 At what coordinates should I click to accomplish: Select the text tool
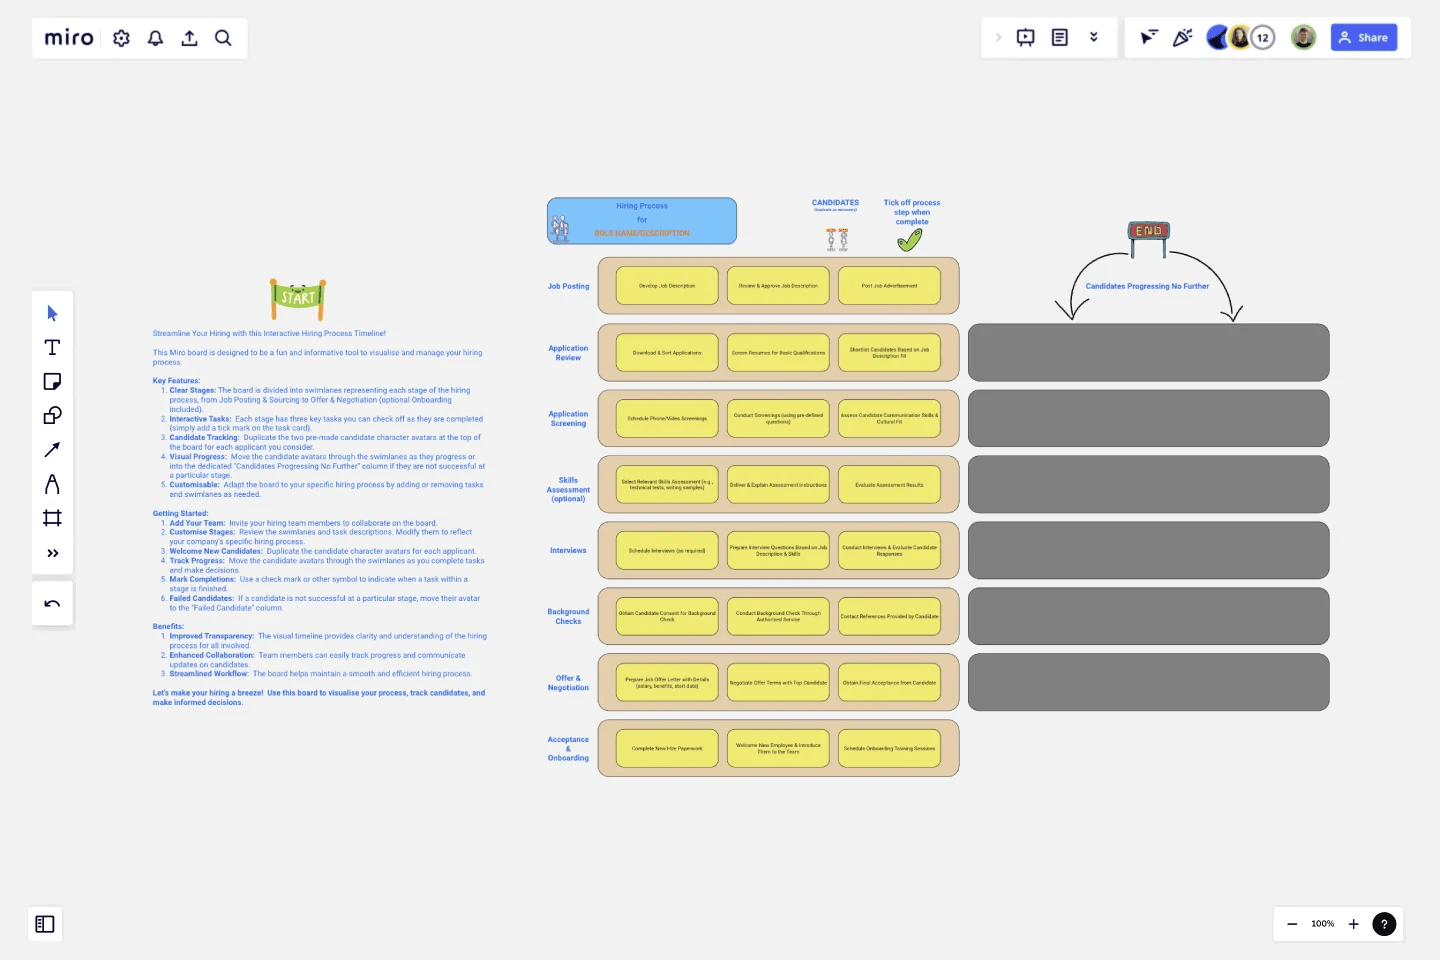pyautogui.click(x=52, y=347)
